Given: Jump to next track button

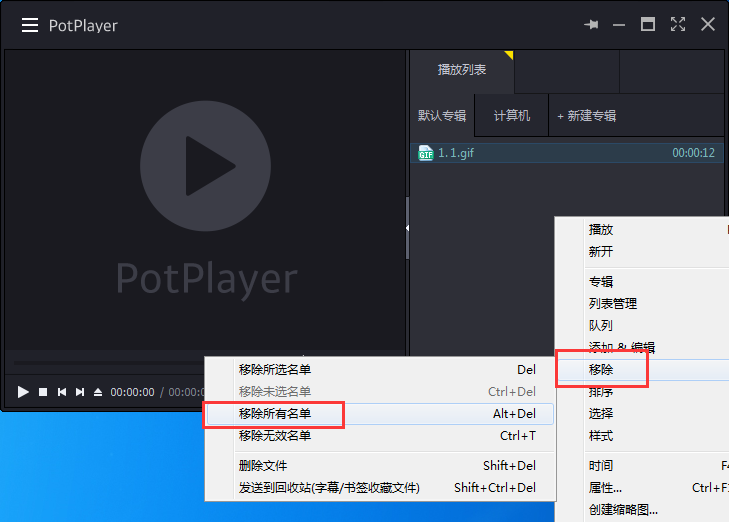Looking at the screenshot, I should click(80, 392).
